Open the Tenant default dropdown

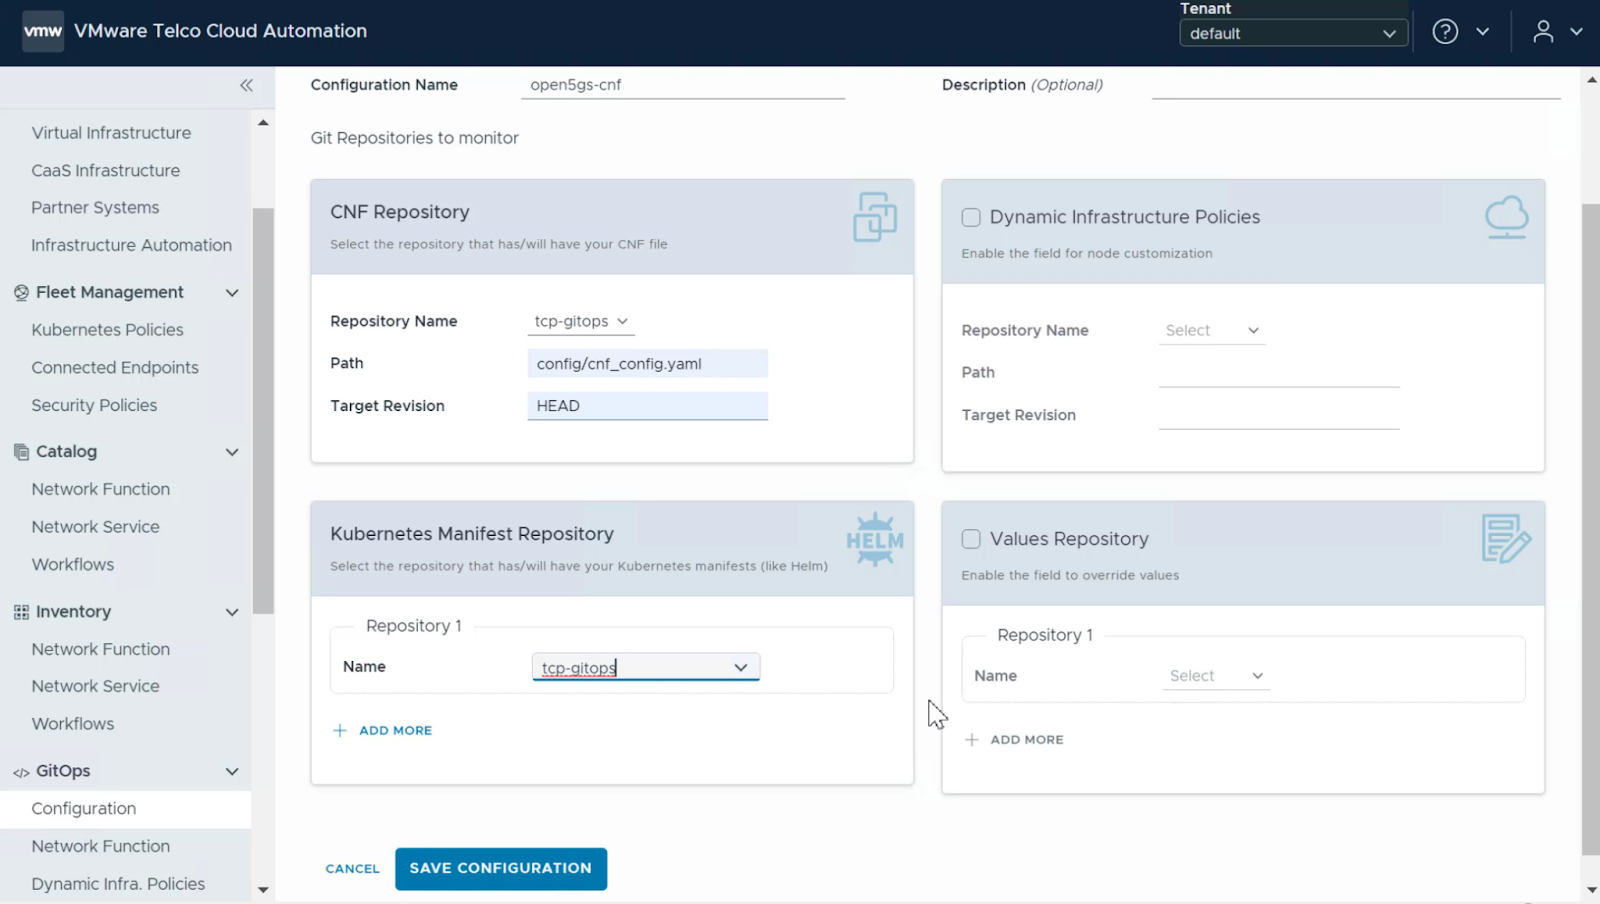(x=1292, y=33)
